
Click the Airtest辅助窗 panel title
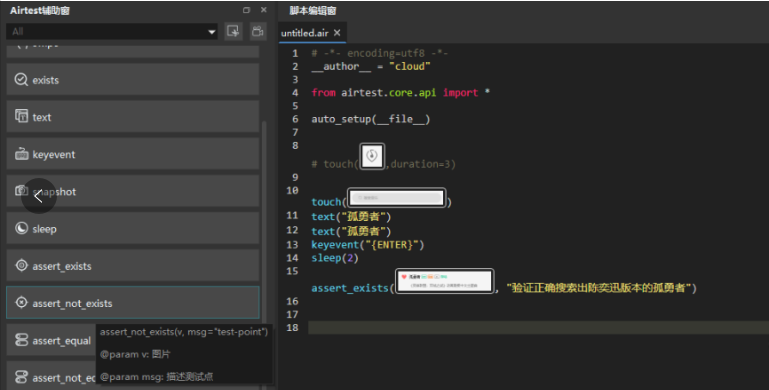pos(40,10)
